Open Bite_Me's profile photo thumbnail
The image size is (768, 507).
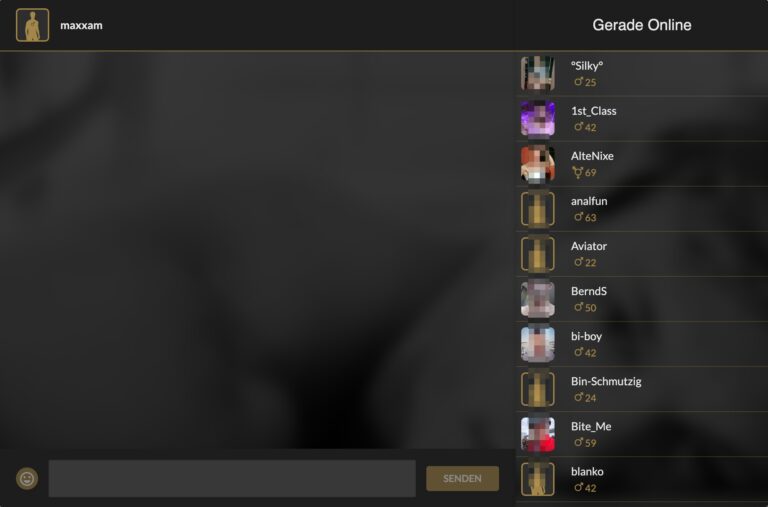[x=538, y=434]
